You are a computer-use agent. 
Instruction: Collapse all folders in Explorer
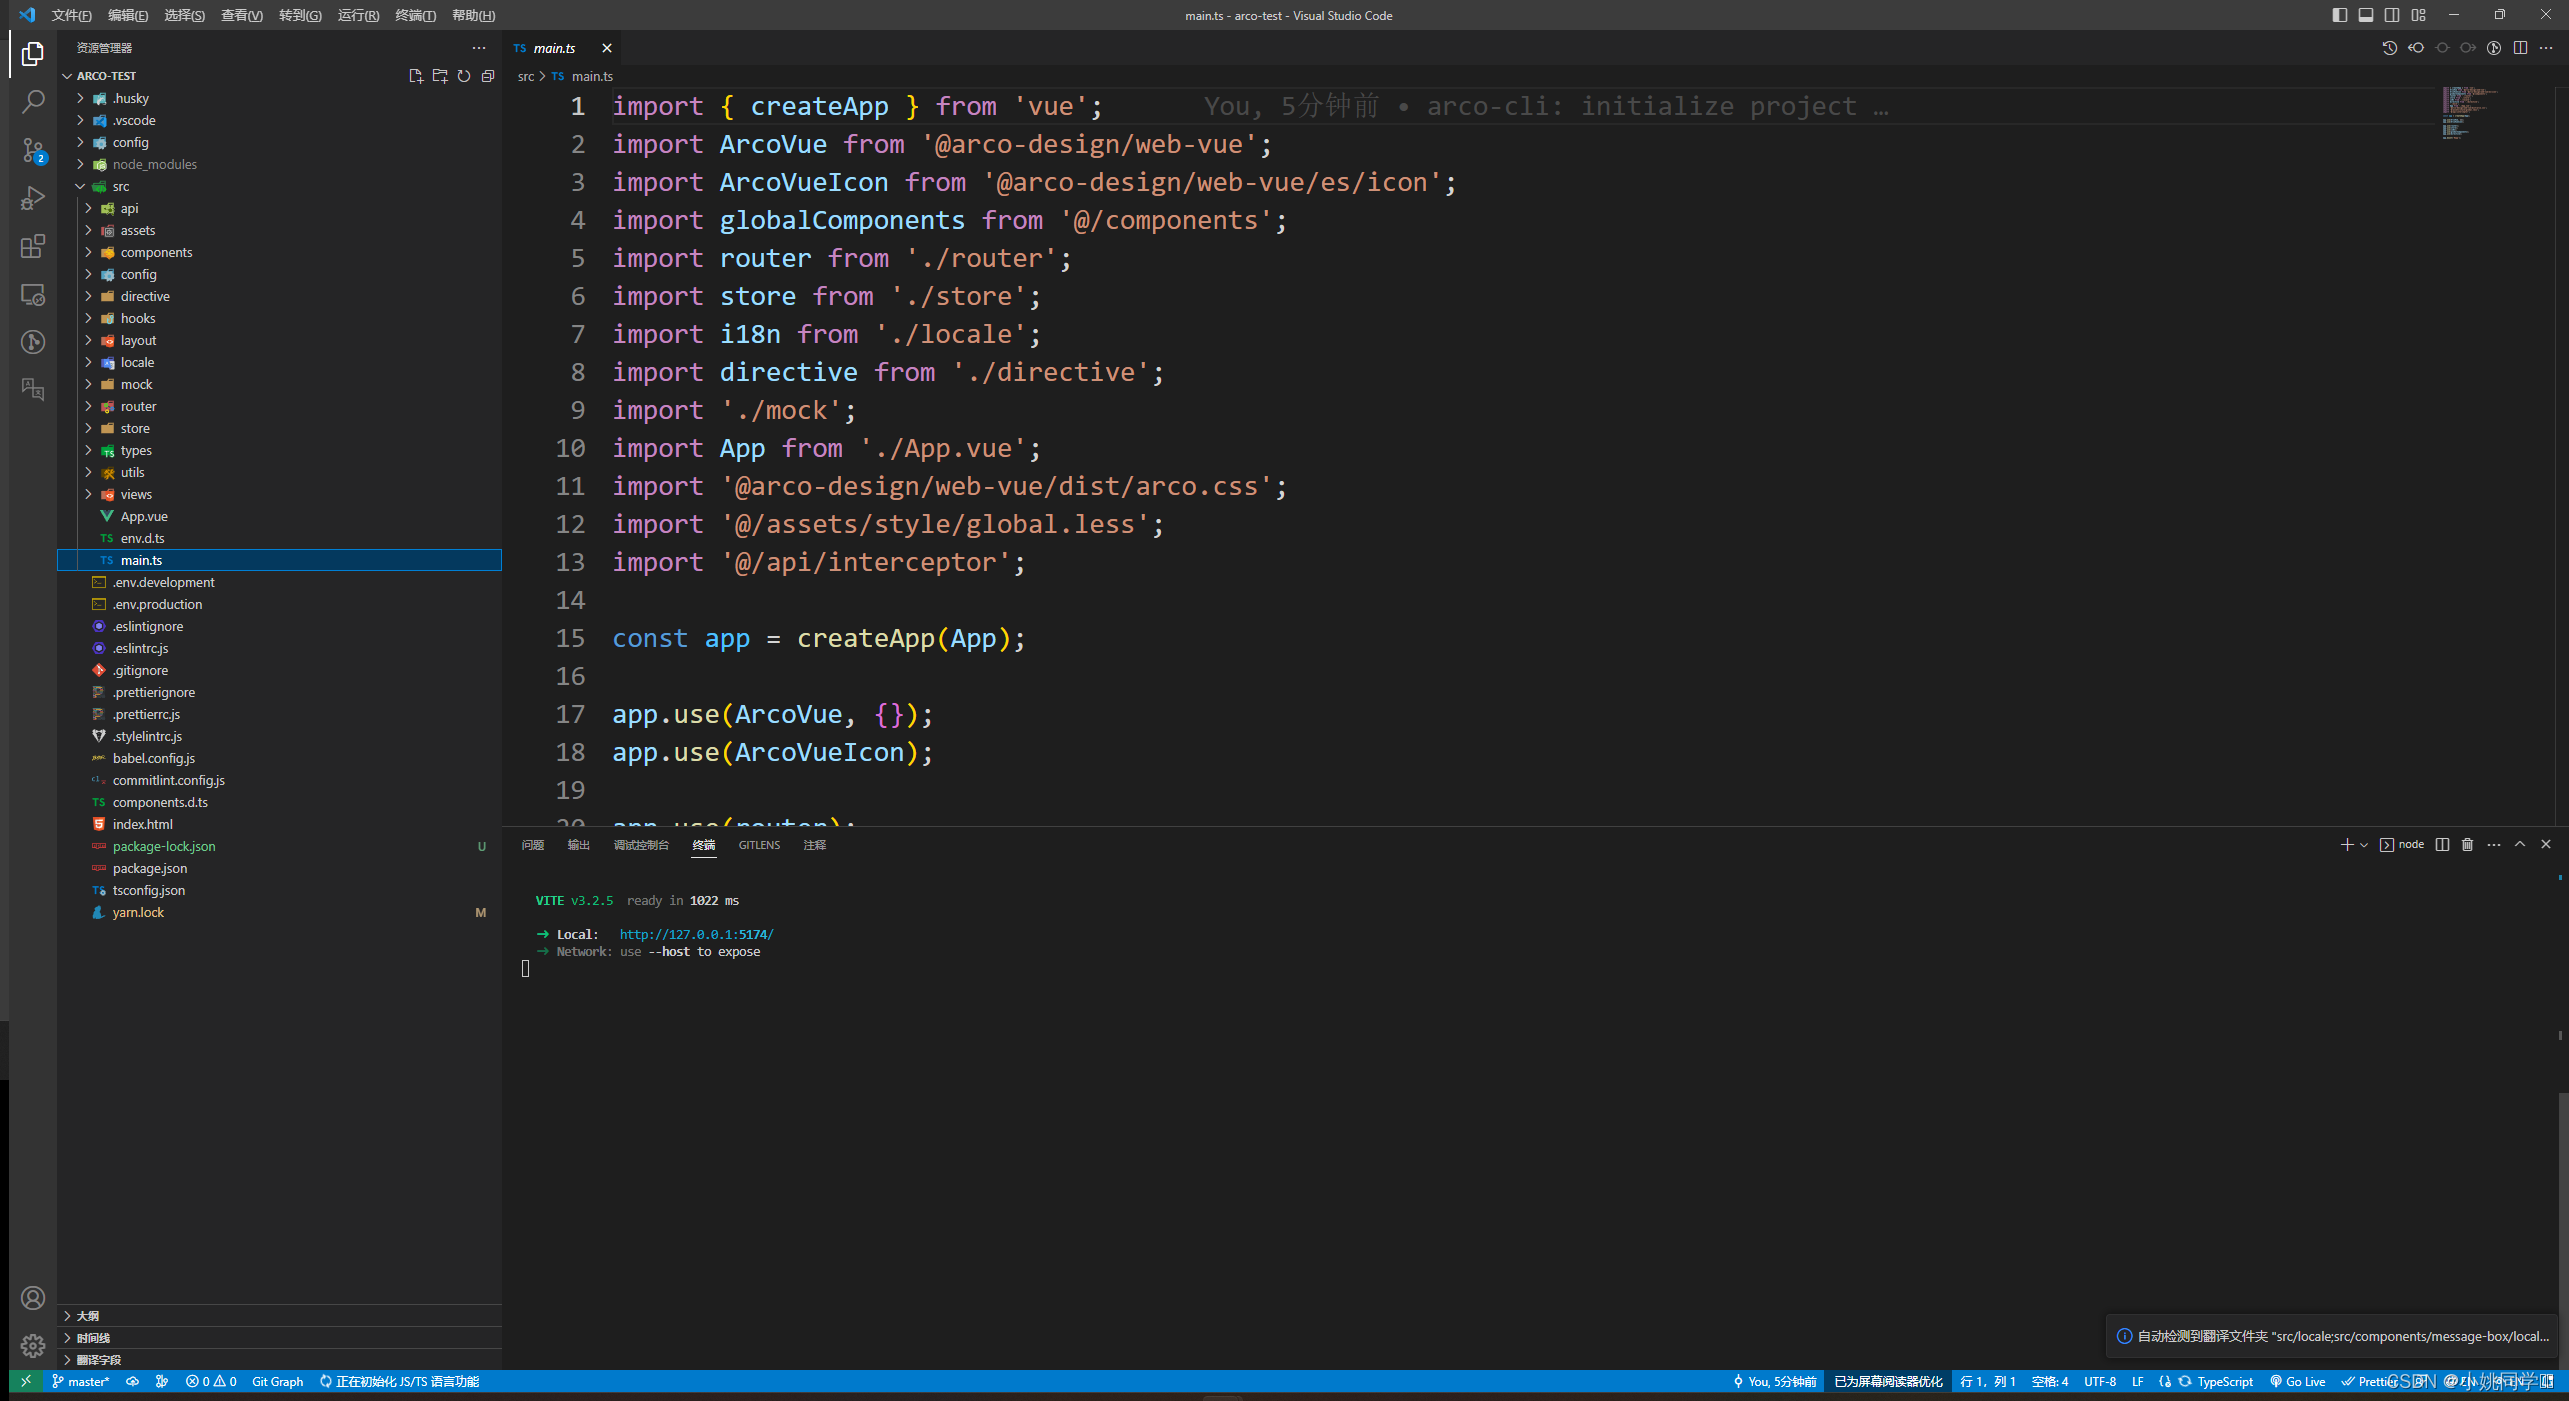coord(488,76)
